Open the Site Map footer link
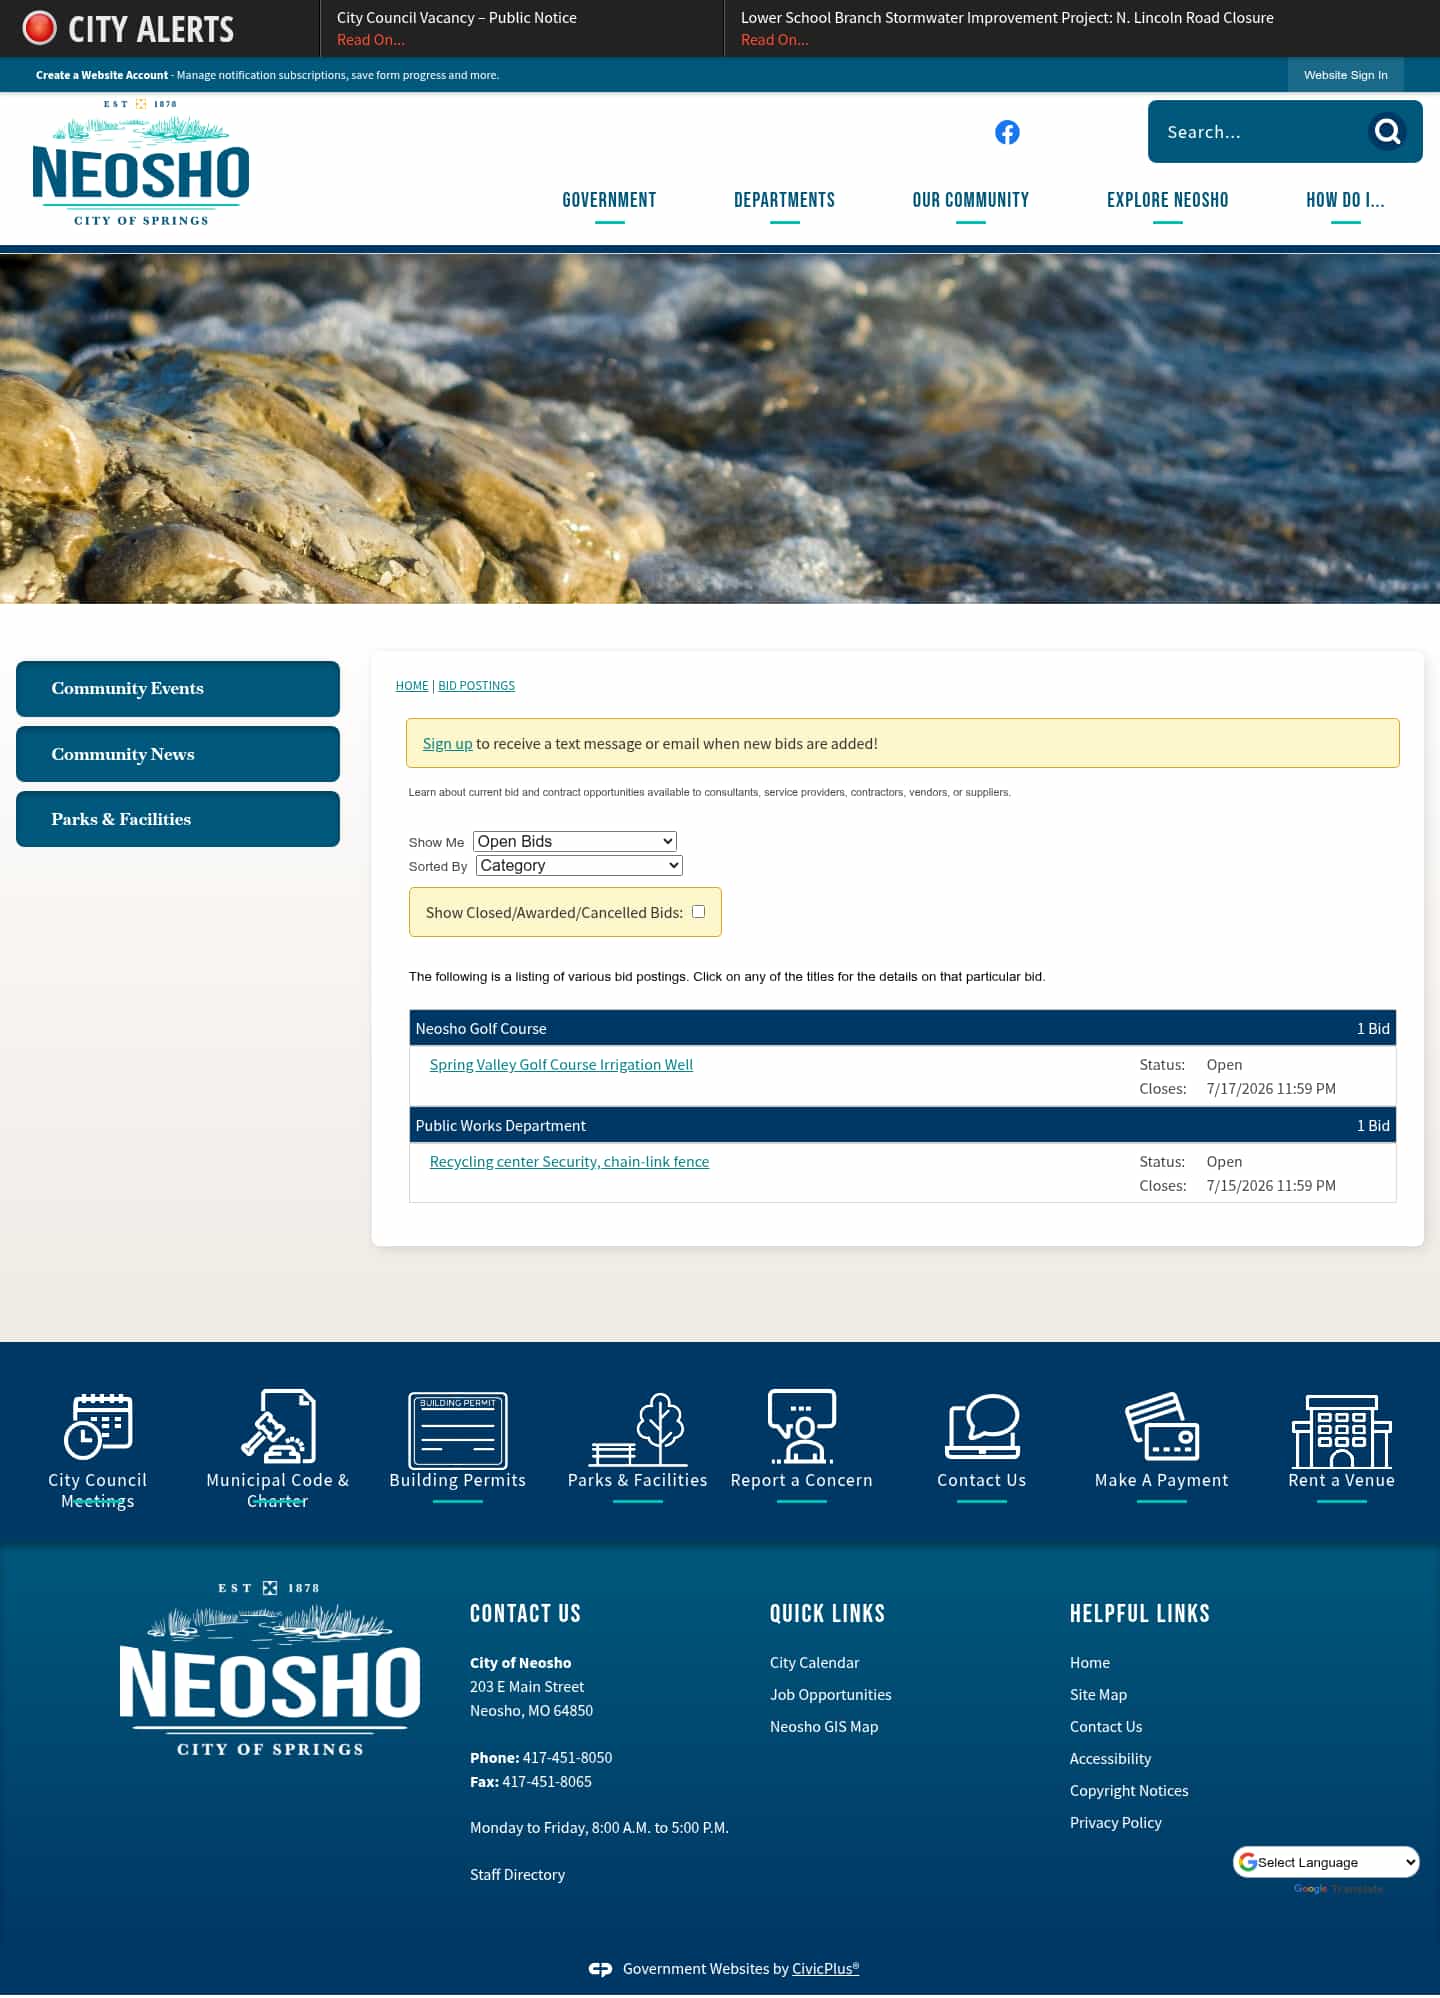This screenshot has width=1440, height=1998. tap(1098, 1695)
